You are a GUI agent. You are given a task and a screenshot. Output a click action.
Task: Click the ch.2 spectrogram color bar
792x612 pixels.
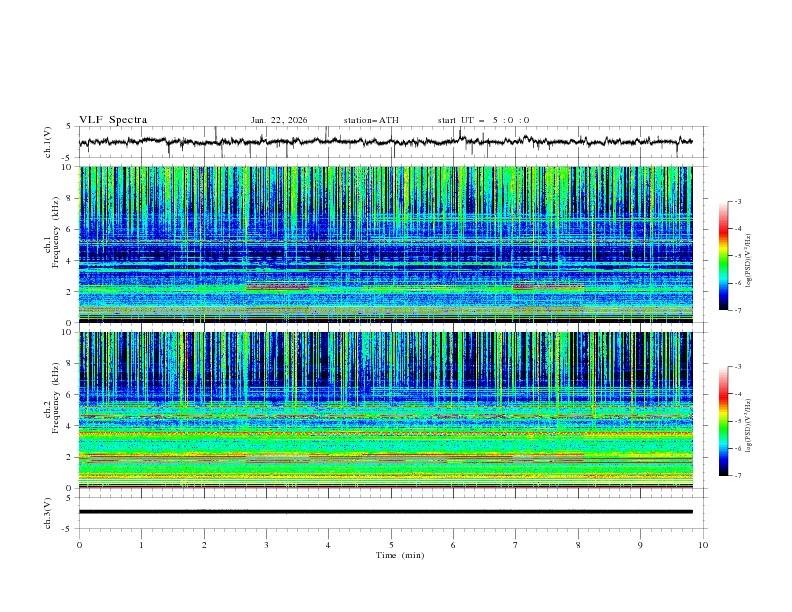coord(723,421)
